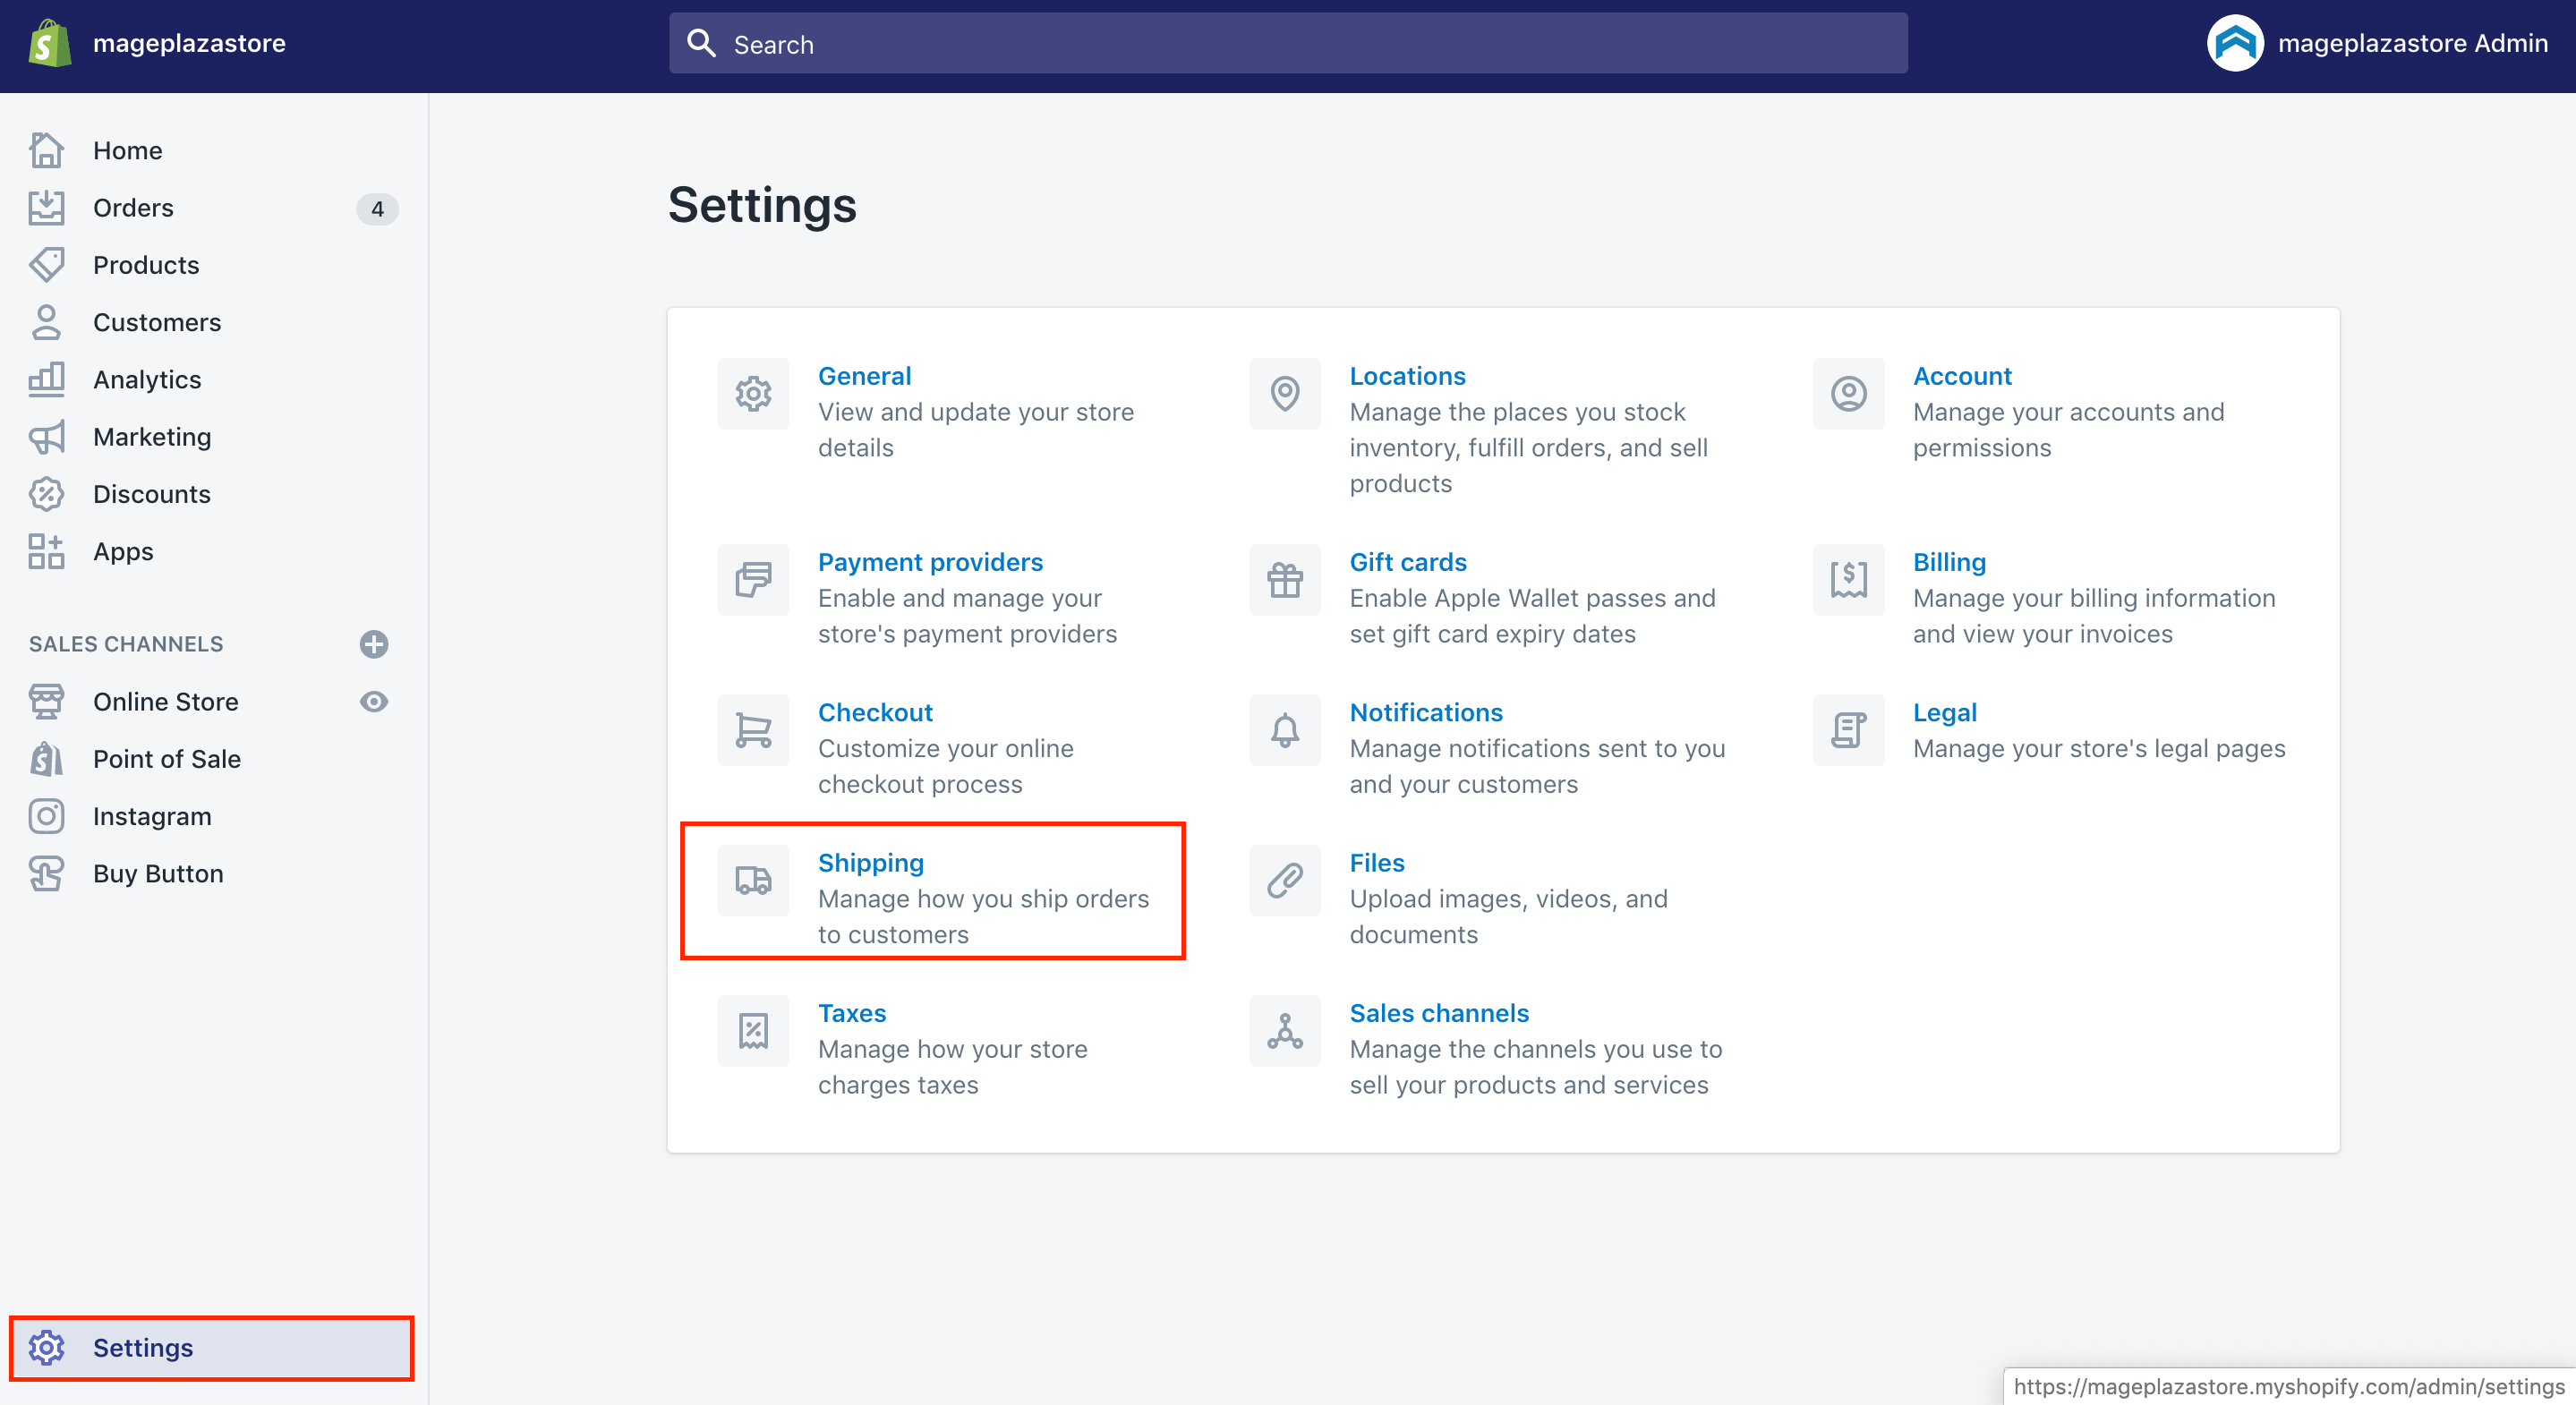Viewport: 2576px width, 1405px height.
Task: Click the Orders sidebar icon
Action: point(47,207)
